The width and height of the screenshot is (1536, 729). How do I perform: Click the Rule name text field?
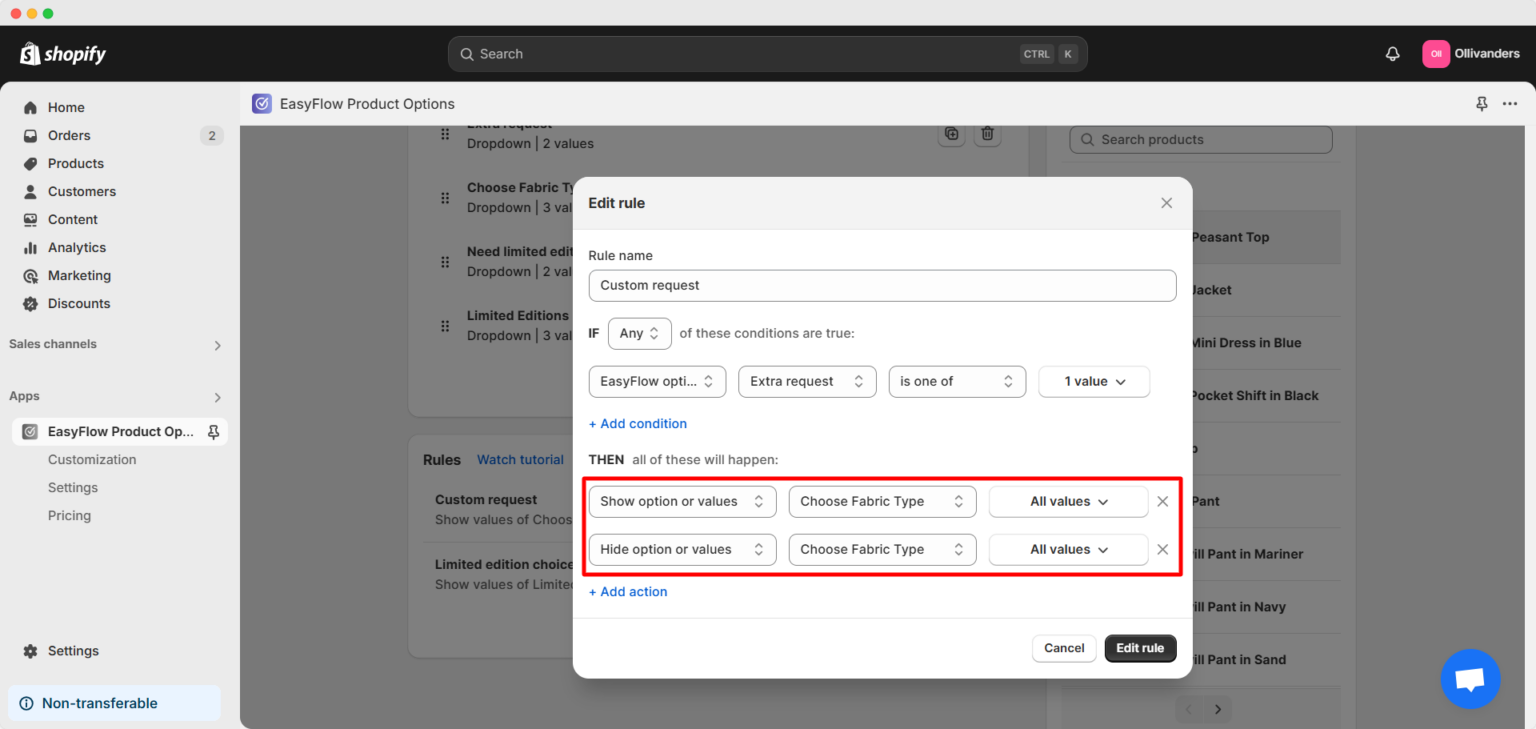tap(882, 285)
